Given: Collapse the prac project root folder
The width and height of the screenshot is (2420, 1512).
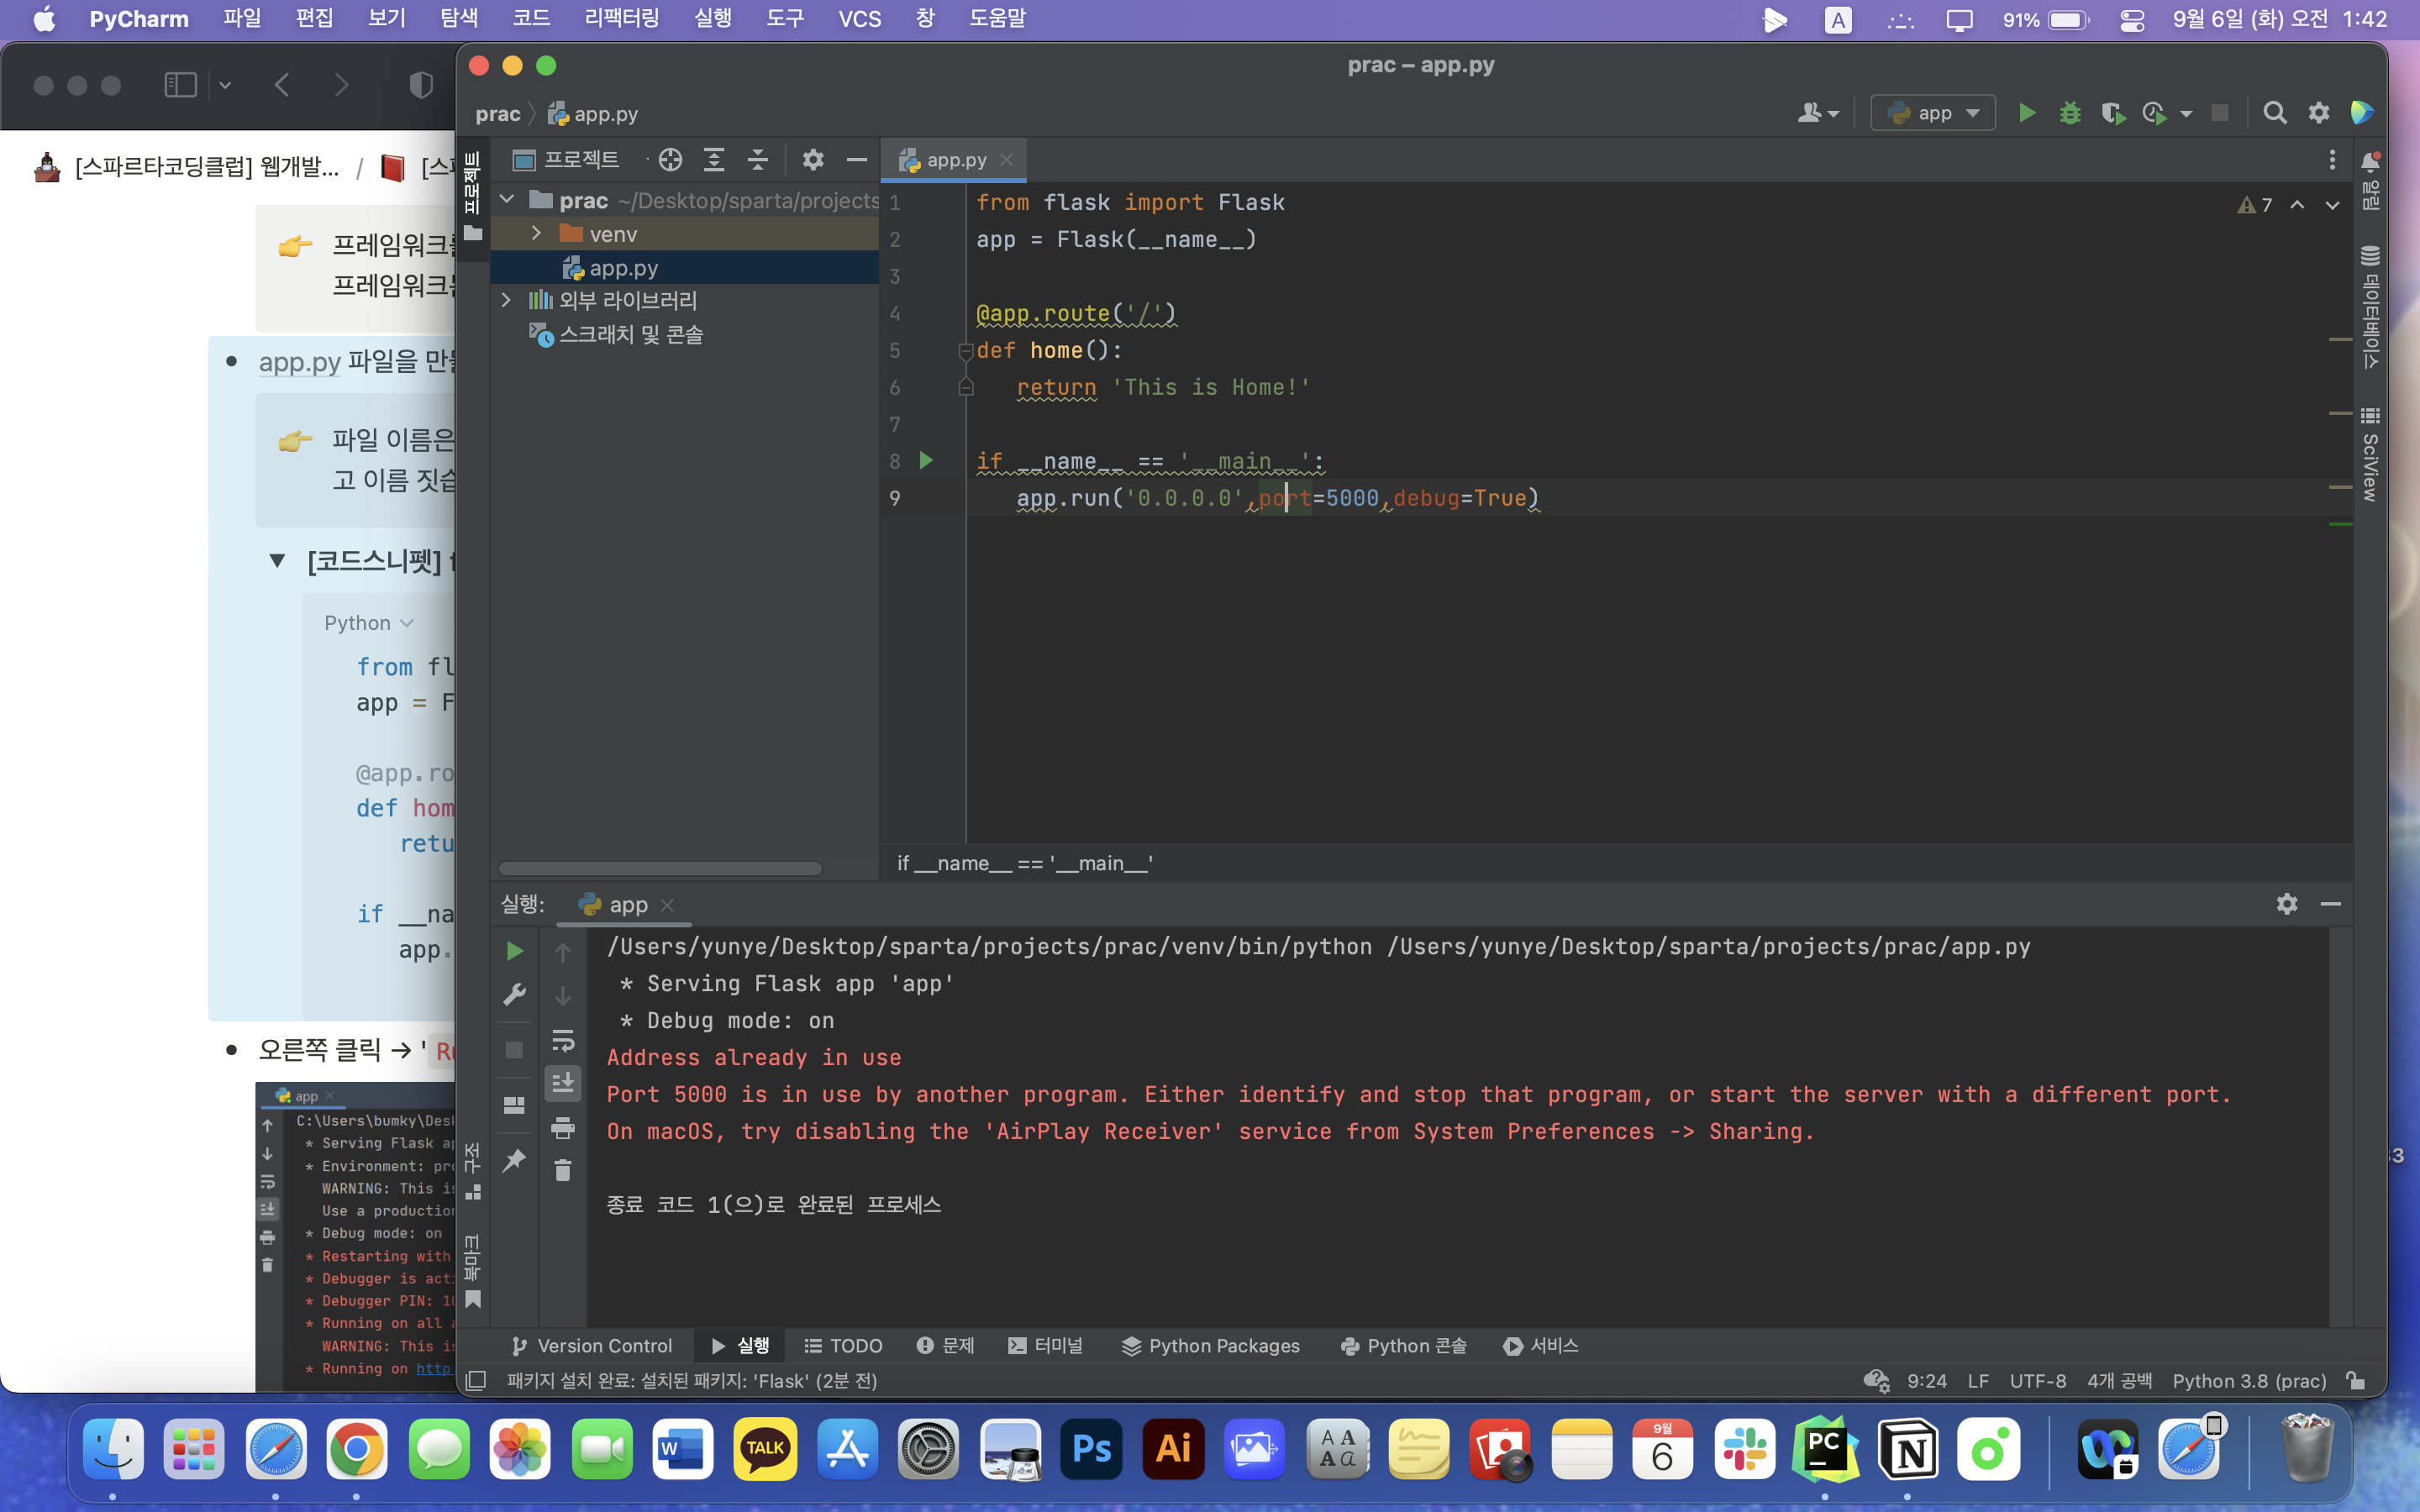Looking at the screenshot, I should (507, 200).
